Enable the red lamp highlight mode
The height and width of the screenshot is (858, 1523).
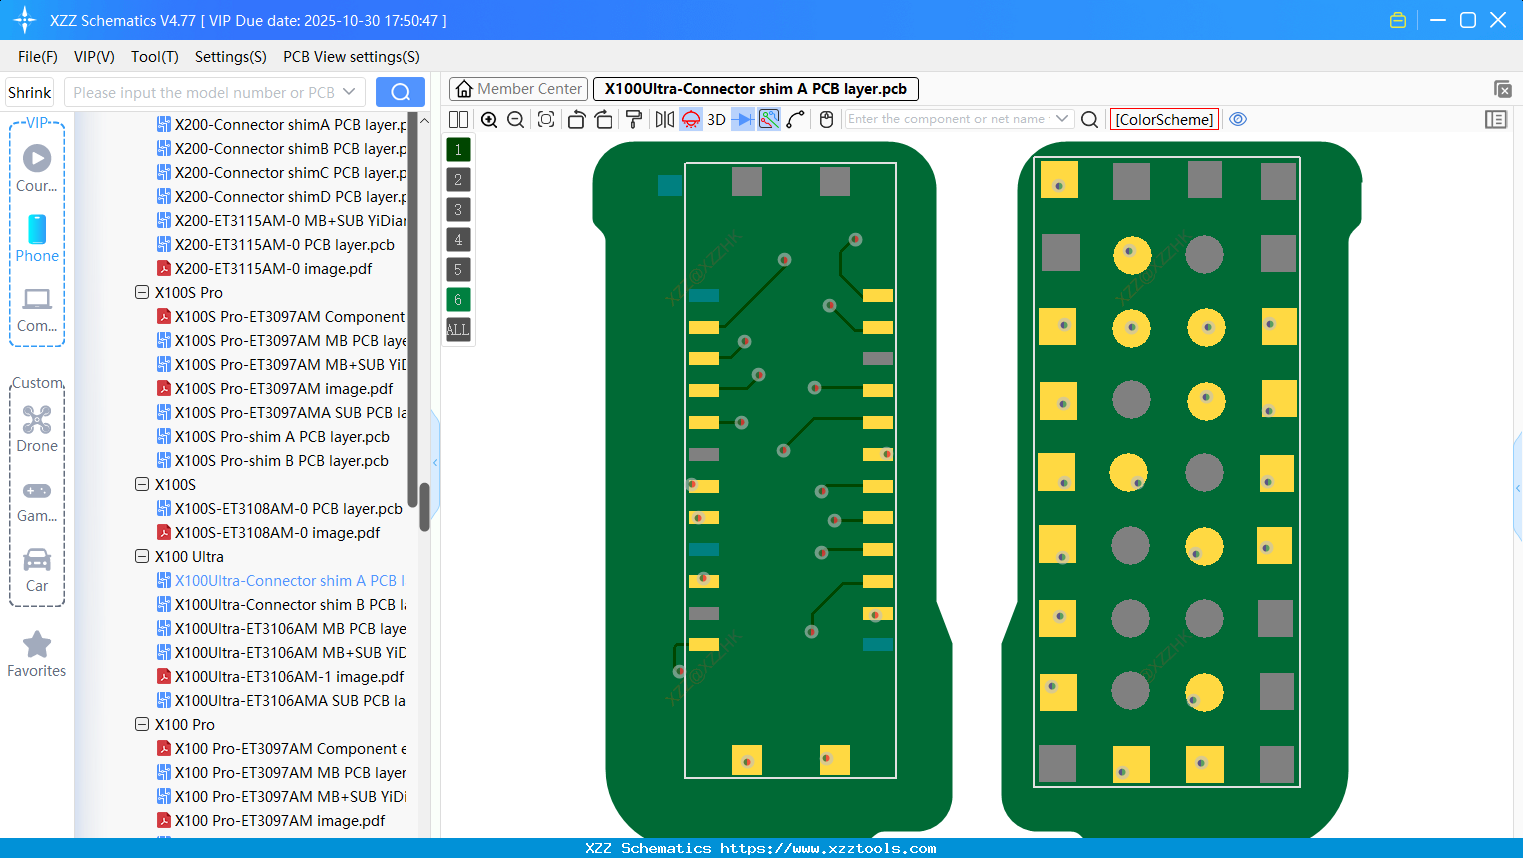pos(690,119)
